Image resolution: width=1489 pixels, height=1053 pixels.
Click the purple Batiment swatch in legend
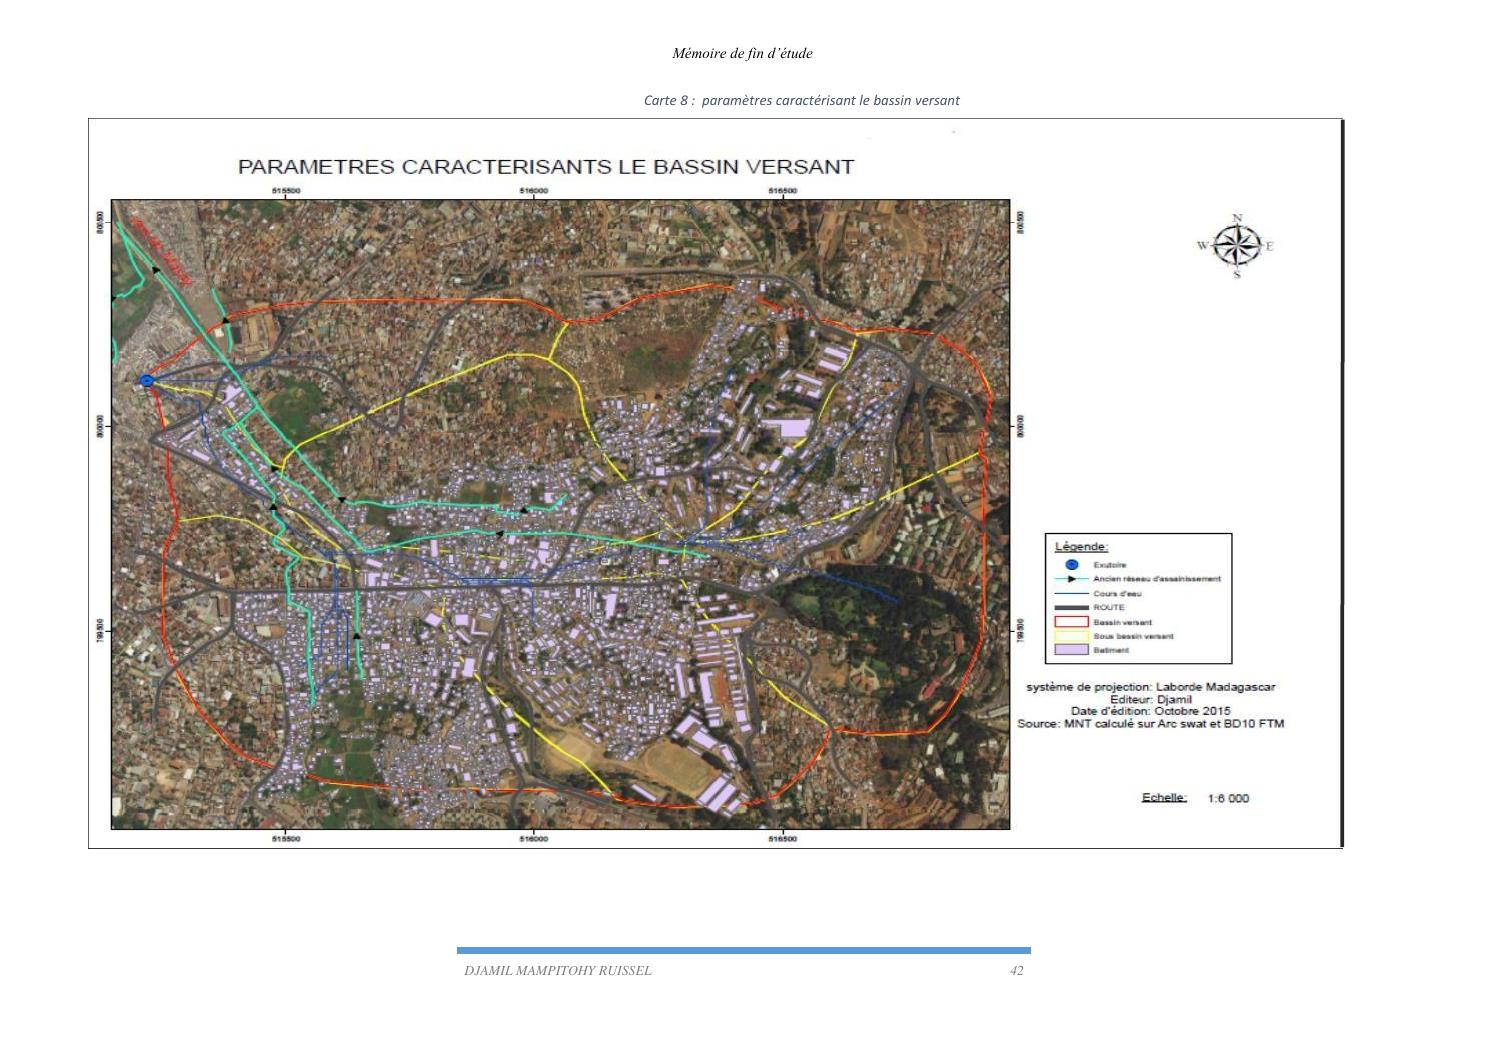point(1072,650)
